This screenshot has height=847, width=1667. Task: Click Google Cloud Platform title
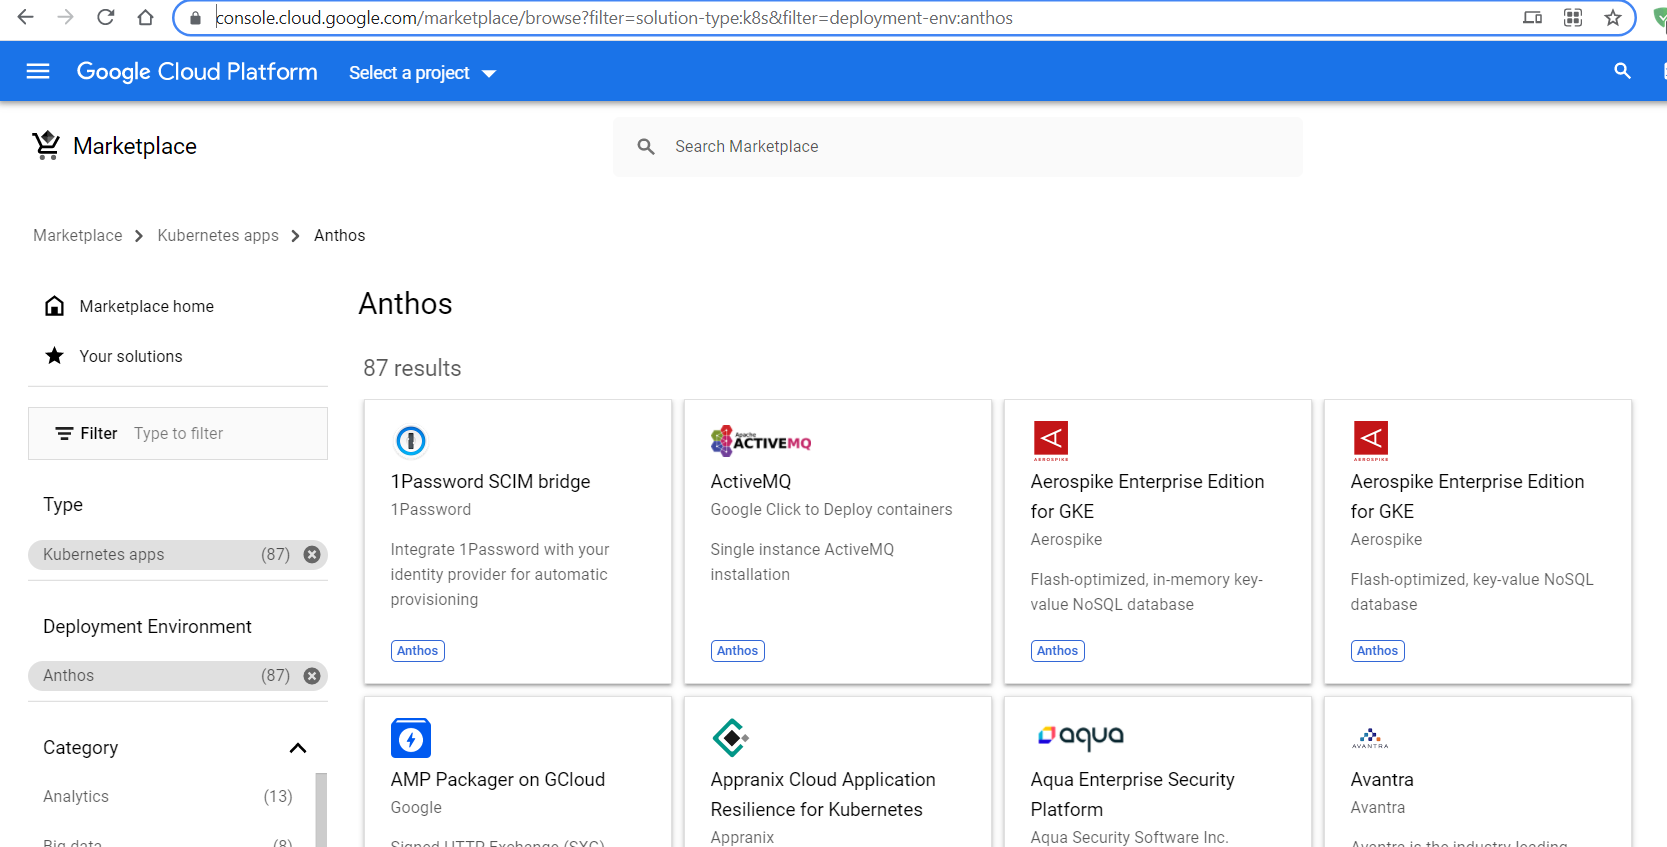(x=197, y=72)
